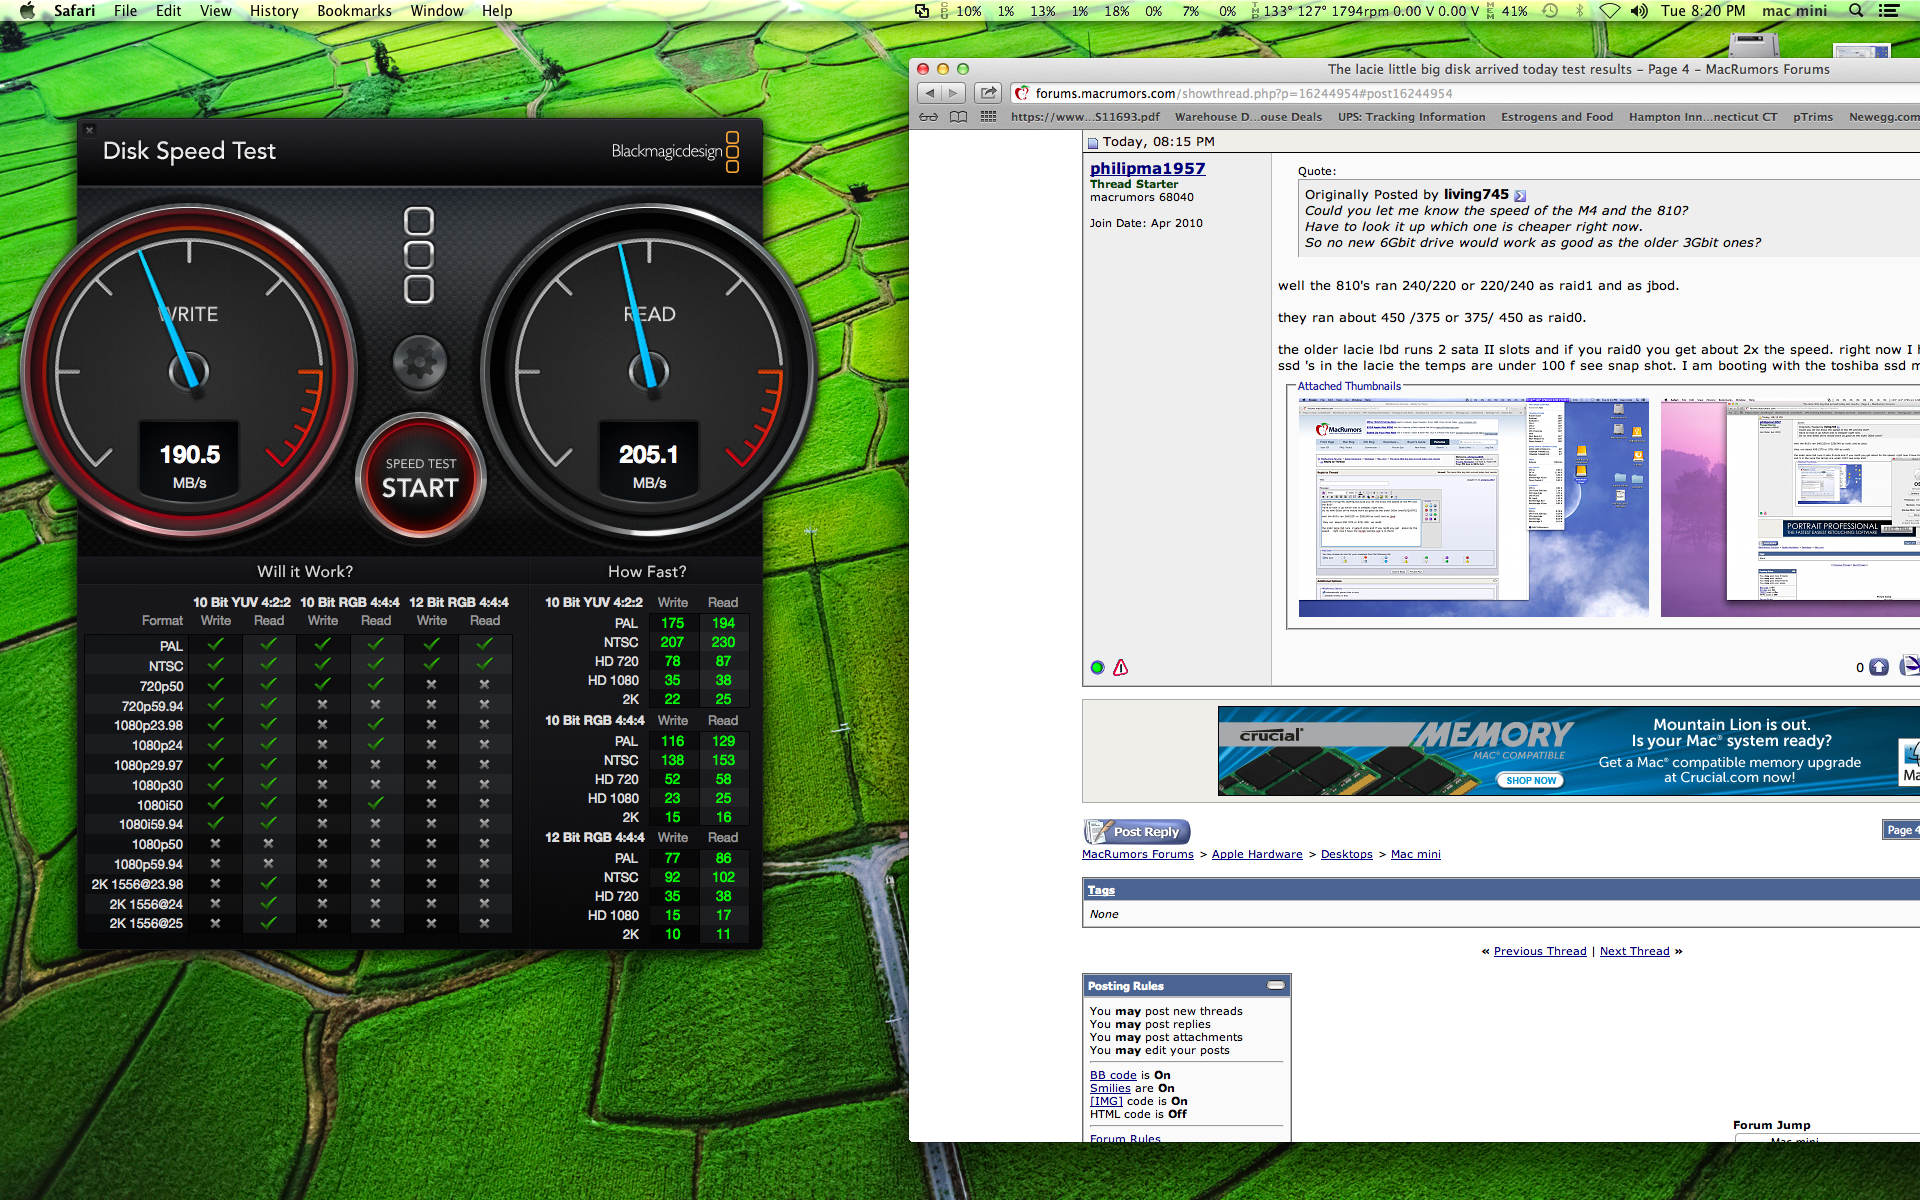The height and width of the screenshot is (1200, 1920).
Task: Open the Warehouse Deals bookmark
Action: (x=1248, y=117)
